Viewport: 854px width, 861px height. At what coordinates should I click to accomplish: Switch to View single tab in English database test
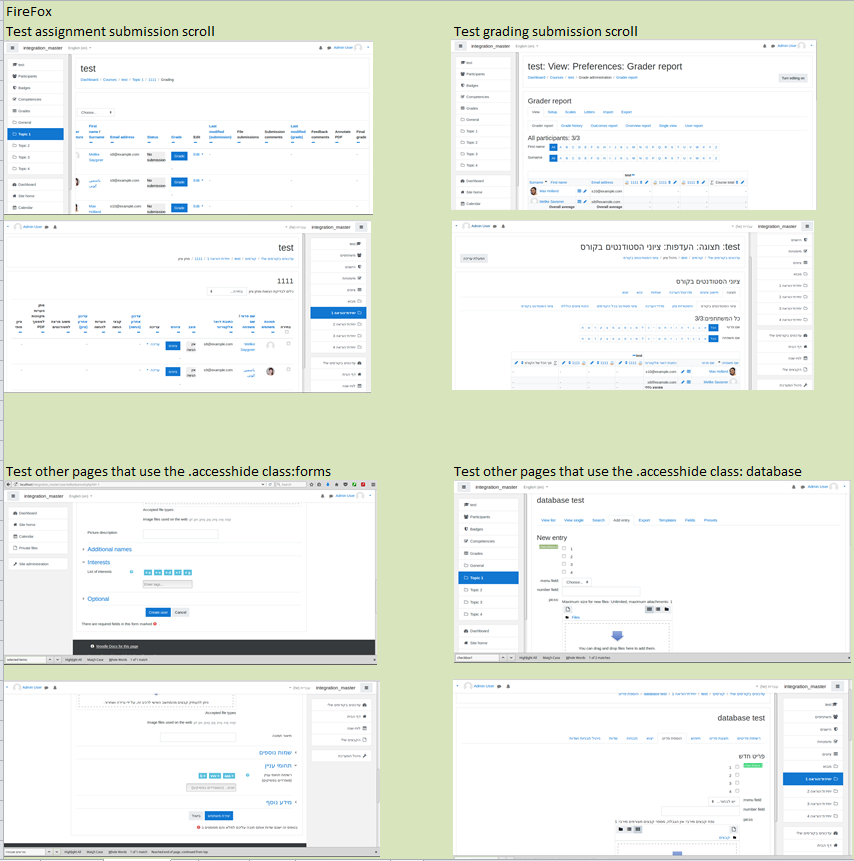pyautogui.click(x=573, y=520)
